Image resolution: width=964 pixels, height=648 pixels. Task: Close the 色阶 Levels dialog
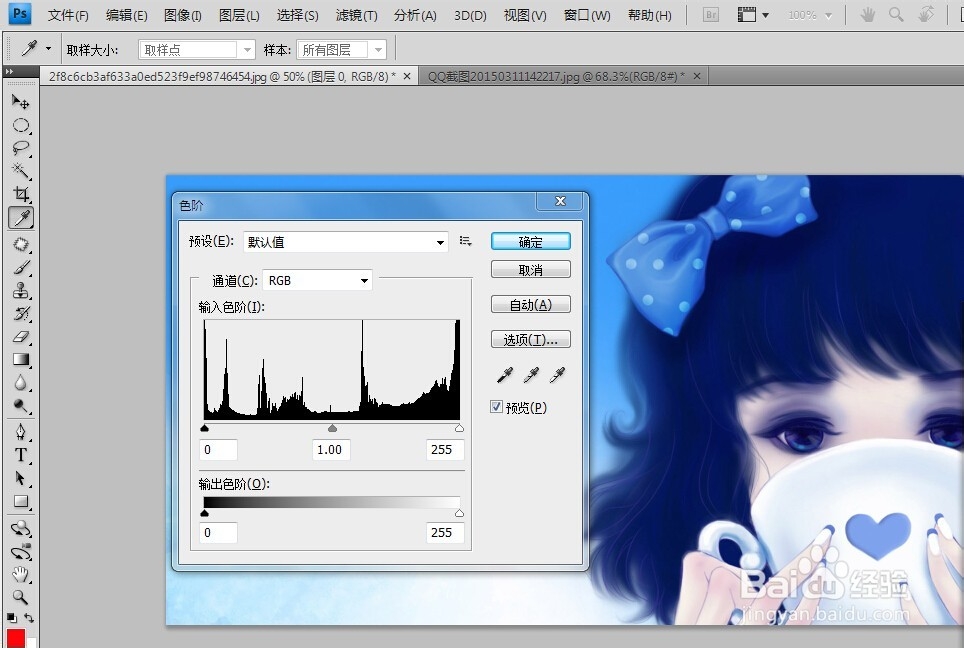(560, 201)
